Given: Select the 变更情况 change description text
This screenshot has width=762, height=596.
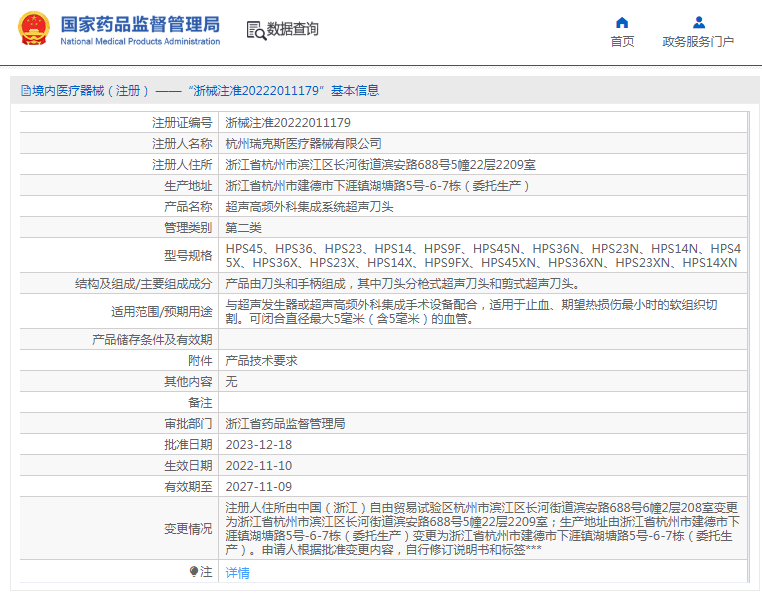Looking at the screenshot, I should pyautogui.click(x=483, y=528).
